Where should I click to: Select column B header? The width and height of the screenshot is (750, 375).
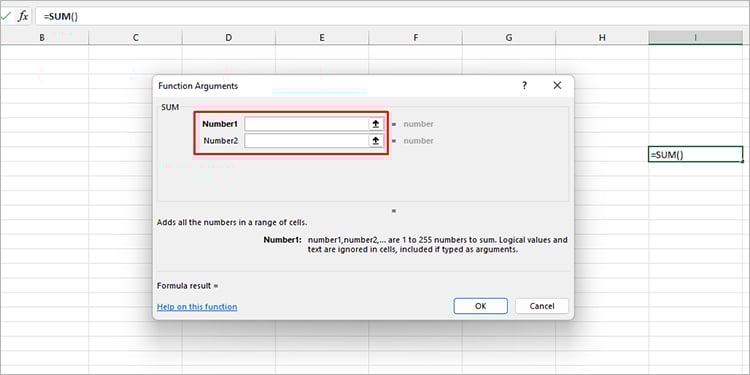pyautogui.click(x=42, y=37)
